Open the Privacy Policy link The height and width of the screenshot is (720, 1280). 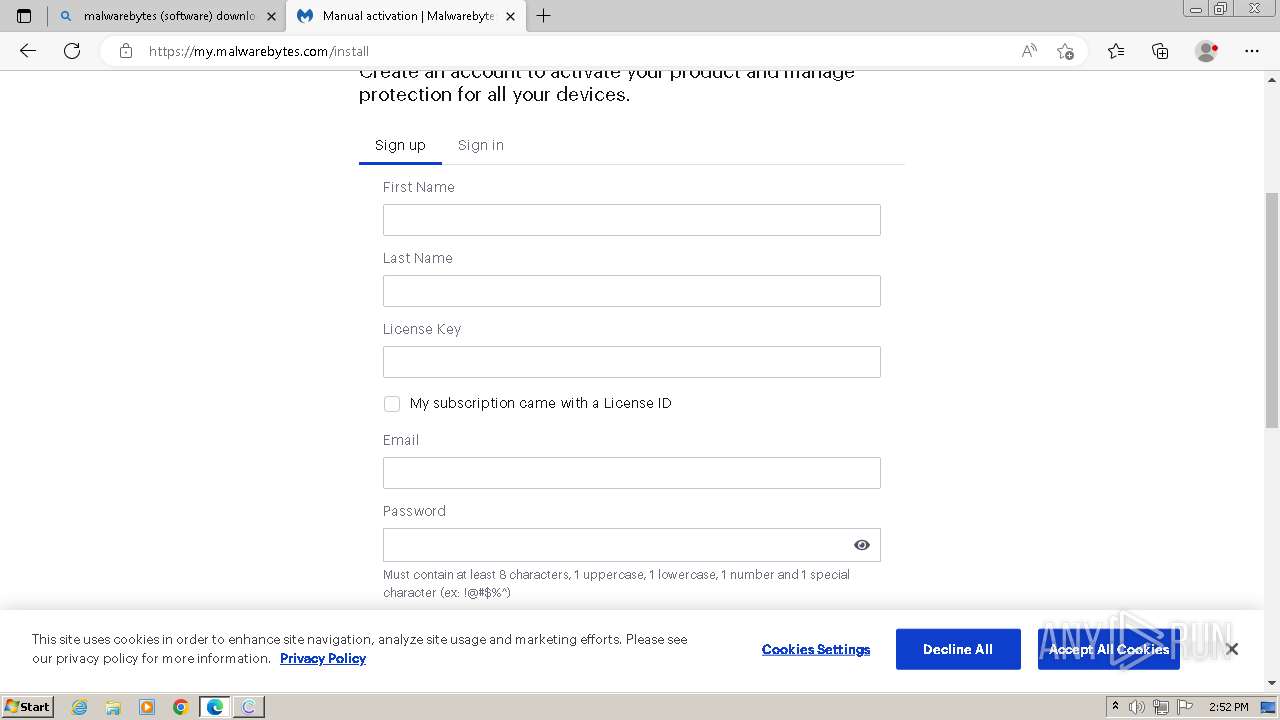point(323,658)
